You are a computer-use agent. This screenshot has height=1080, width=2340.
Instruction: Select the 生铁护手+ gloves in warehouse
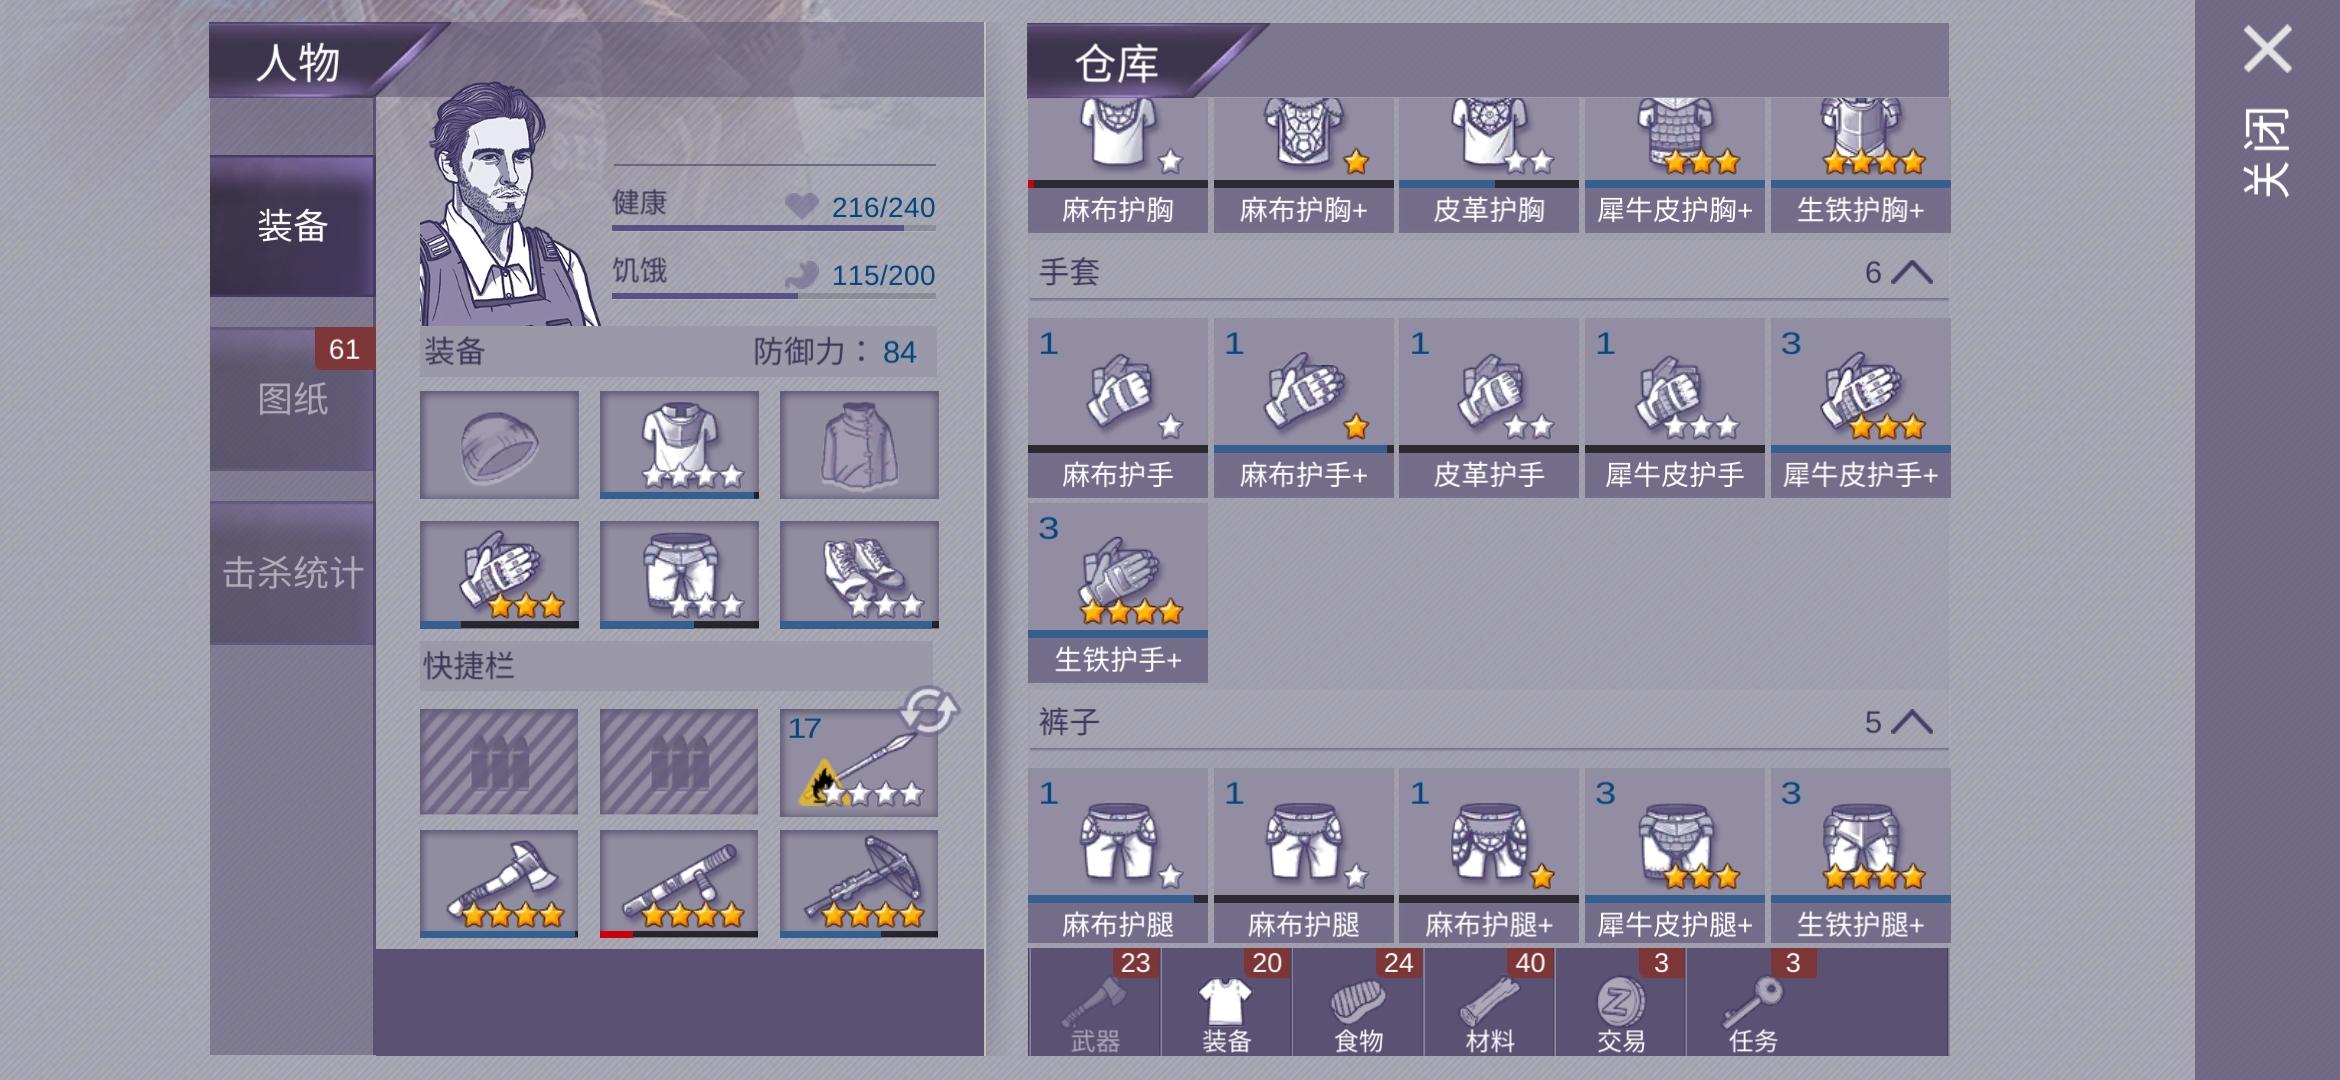coord(1118,593)
